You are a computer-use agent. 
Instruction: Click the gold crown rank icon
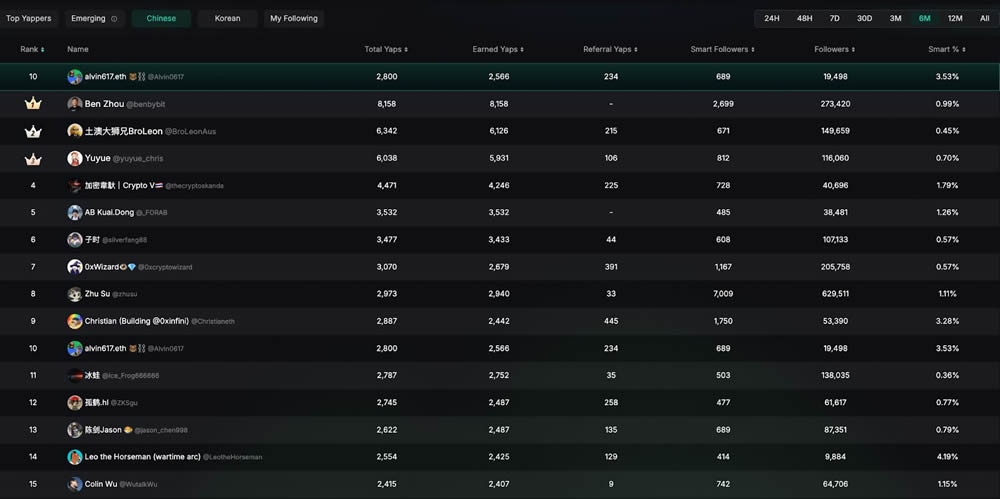pyautogui.click(x=32, y=104)
